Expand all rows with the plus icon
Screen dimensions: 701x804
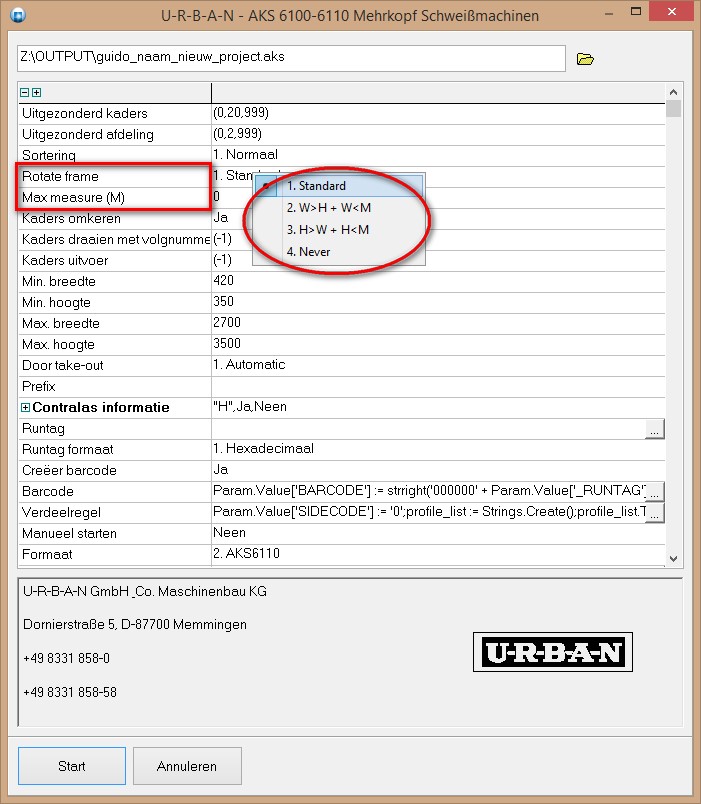pos(36,93)
